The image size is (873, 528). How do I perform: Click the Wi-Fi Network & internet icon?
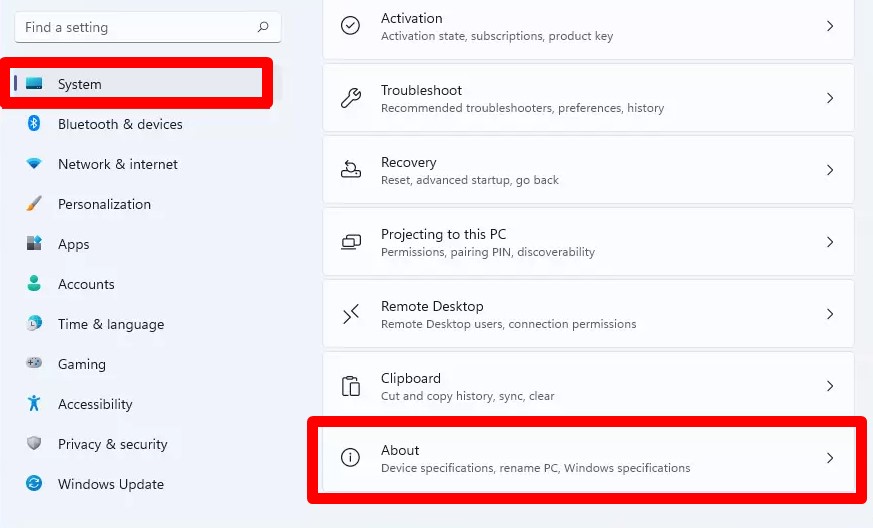click(34, 164)
